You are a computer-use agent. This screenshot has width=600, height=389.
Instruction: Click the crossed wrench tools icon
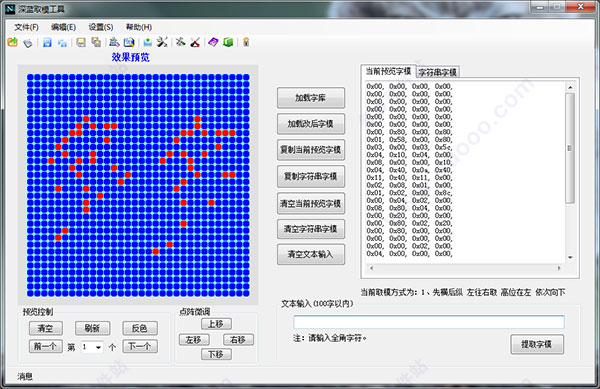[x=162, y=42]
